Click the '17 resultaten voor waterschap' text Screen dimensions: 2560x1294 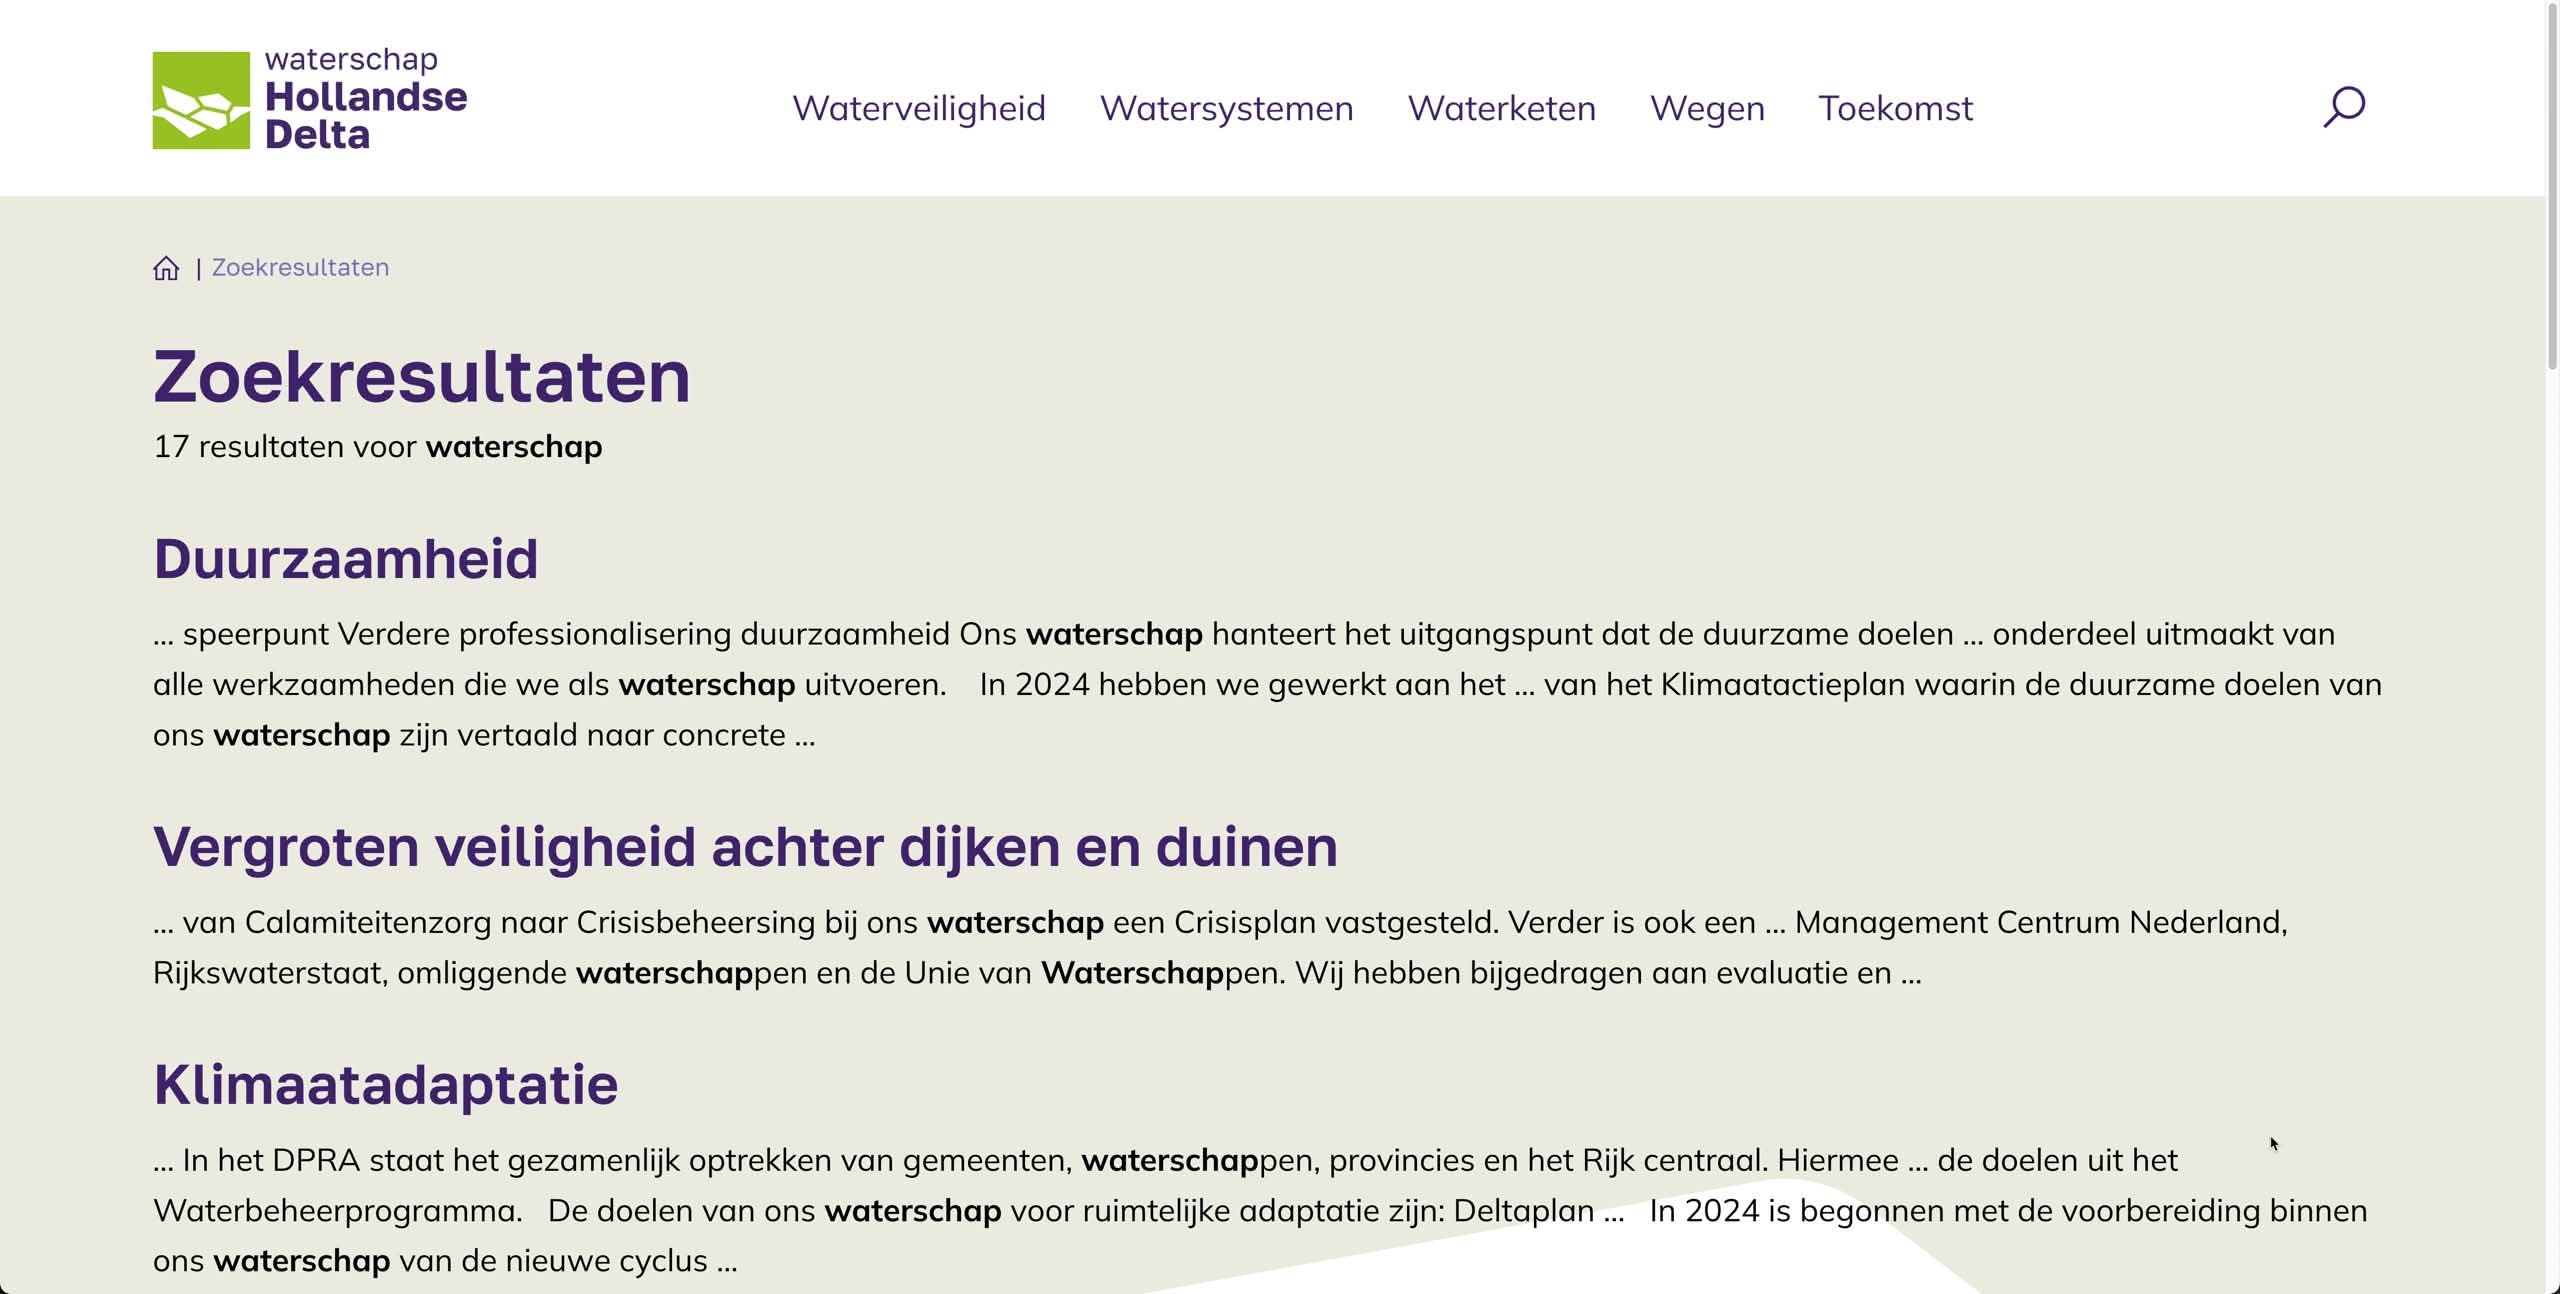pos(377,446)
